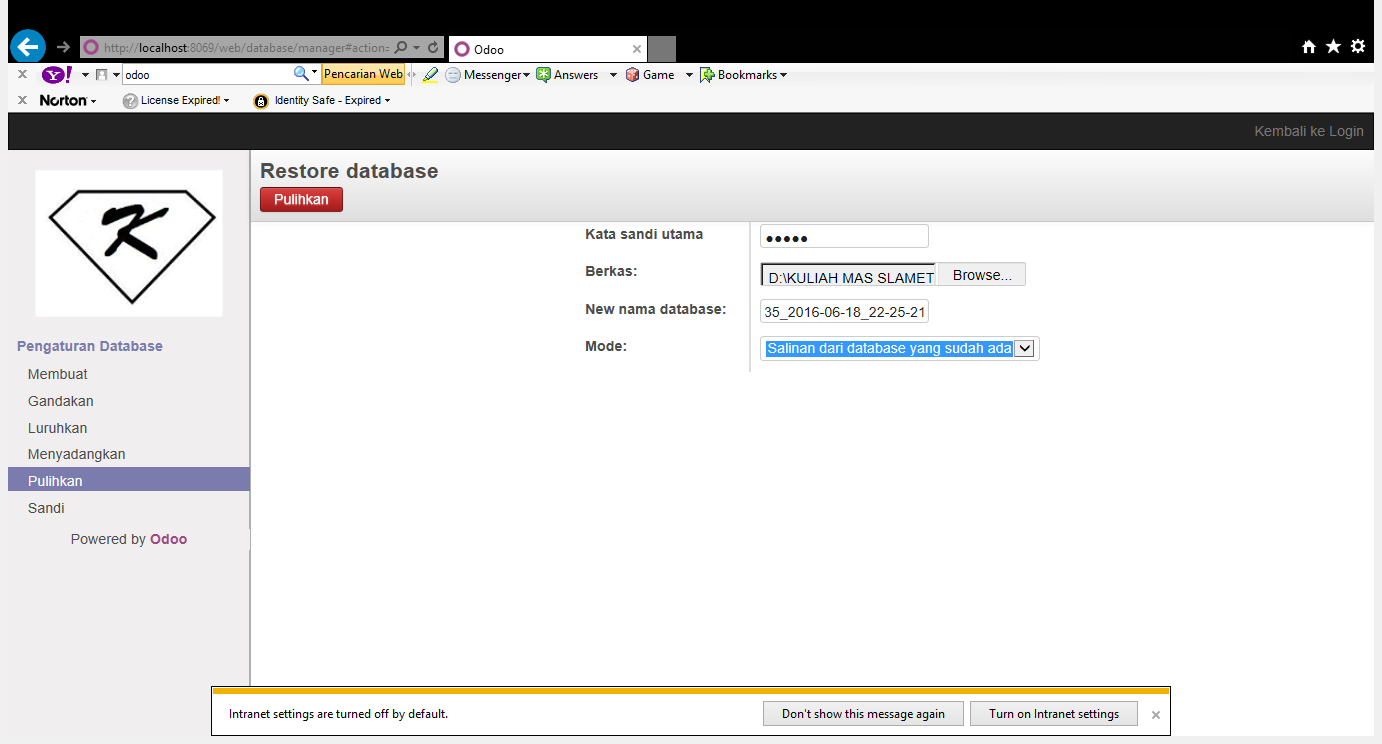This screenshot has width=1382, height=744.
Task: Select Membuat in the database menu
Action: (58, 374)
